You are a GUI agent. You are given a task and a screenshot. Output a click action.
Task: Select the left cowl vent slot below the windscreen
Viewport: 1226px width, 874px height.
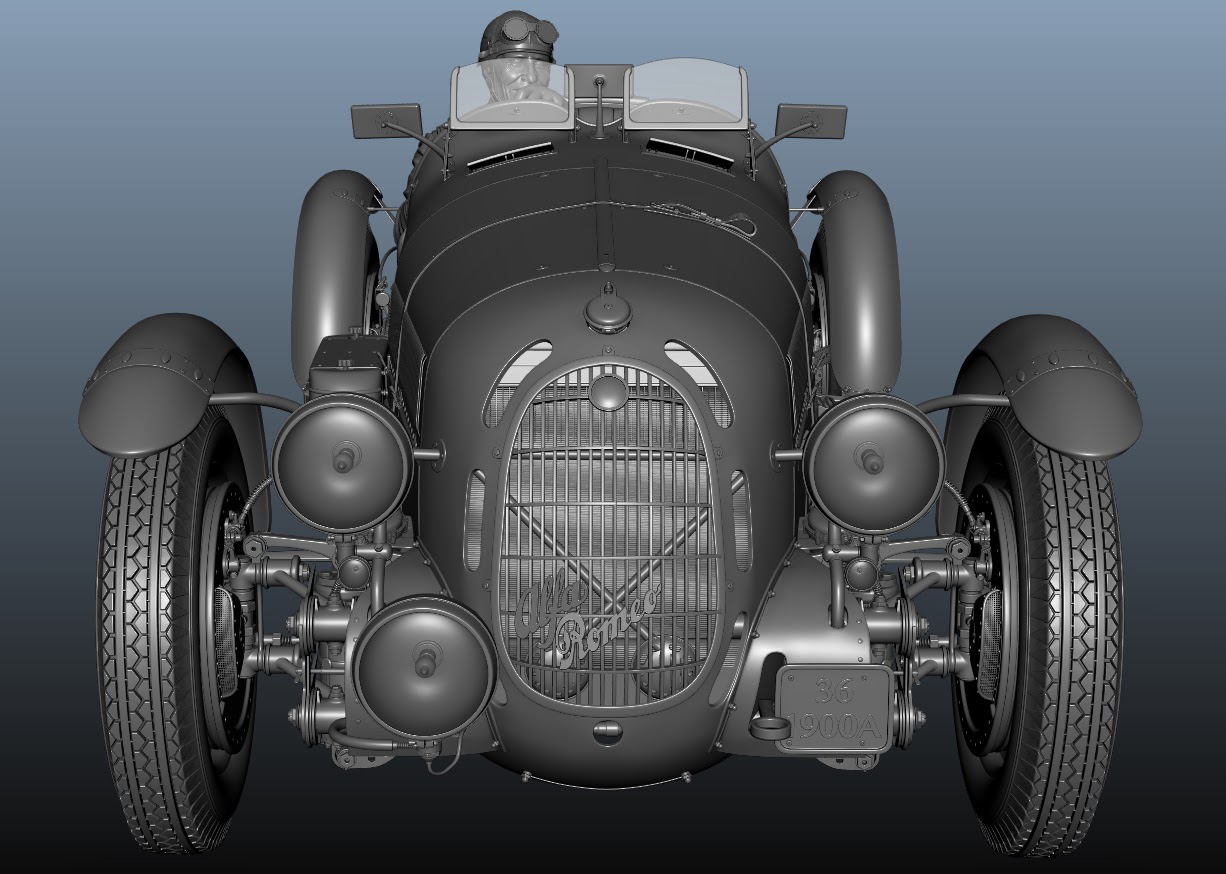pos(509,153)
